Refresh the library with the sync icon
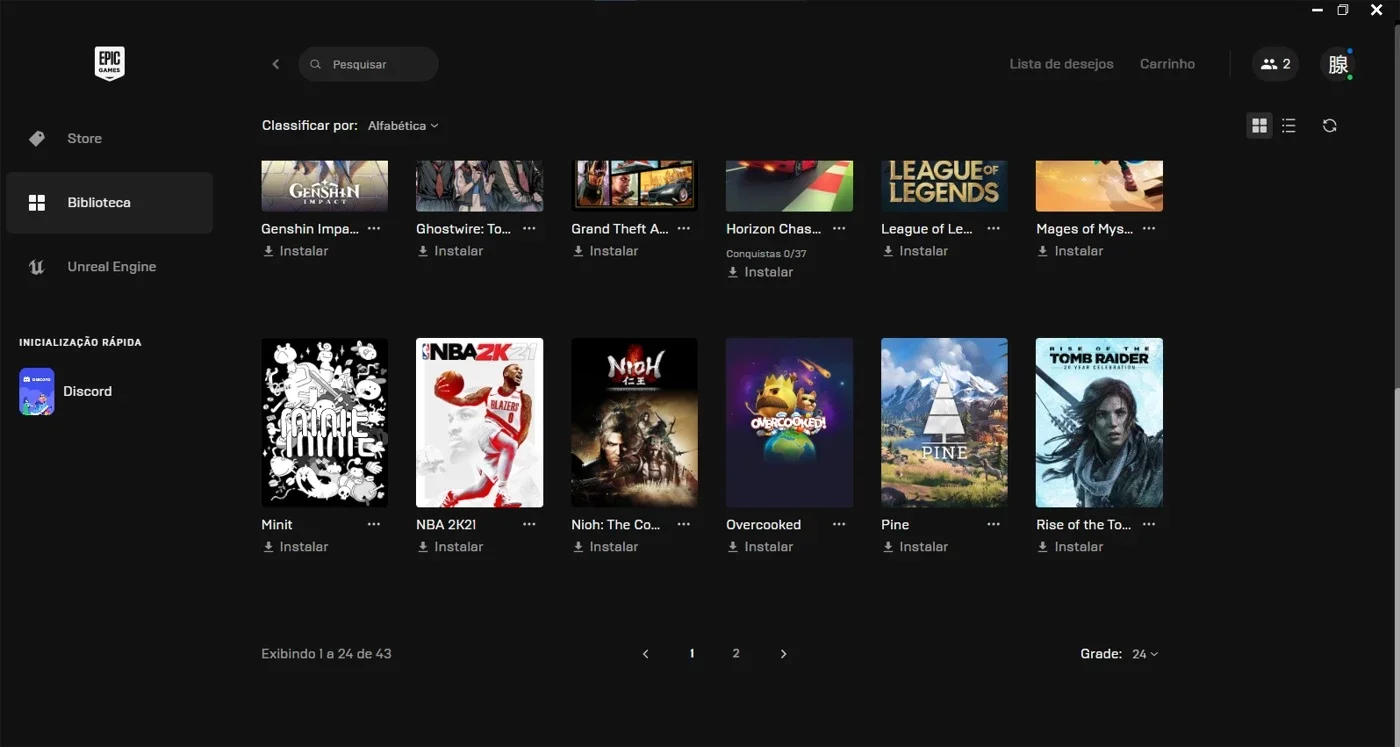Viewport: 1400px width, 747px height. (x=1329, y=126)
